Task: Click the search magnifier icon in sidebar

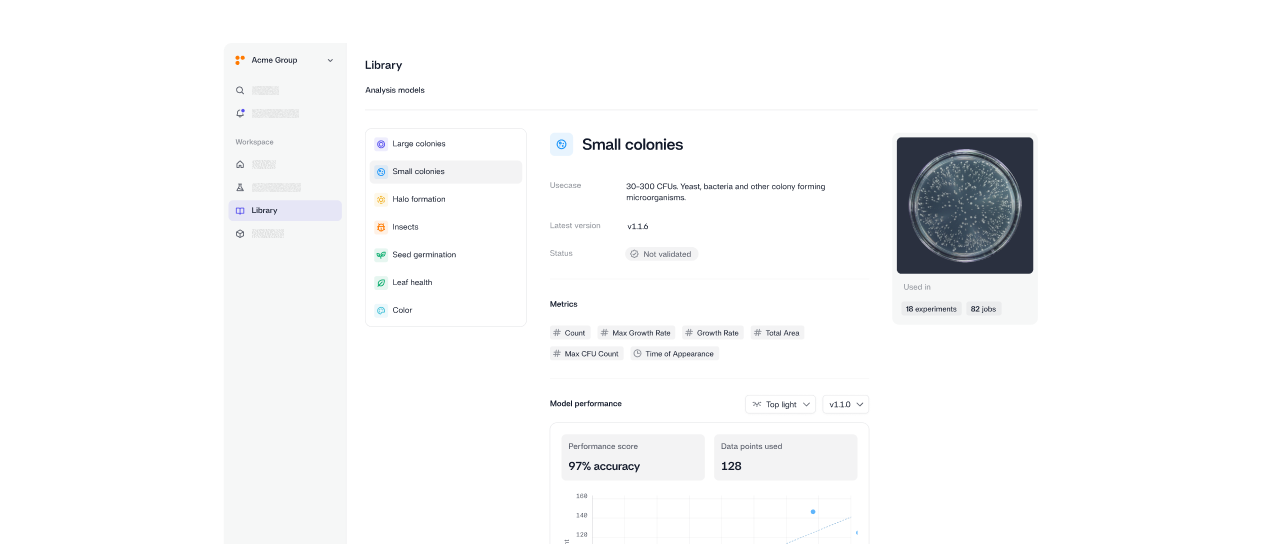Action: [240, 90]
